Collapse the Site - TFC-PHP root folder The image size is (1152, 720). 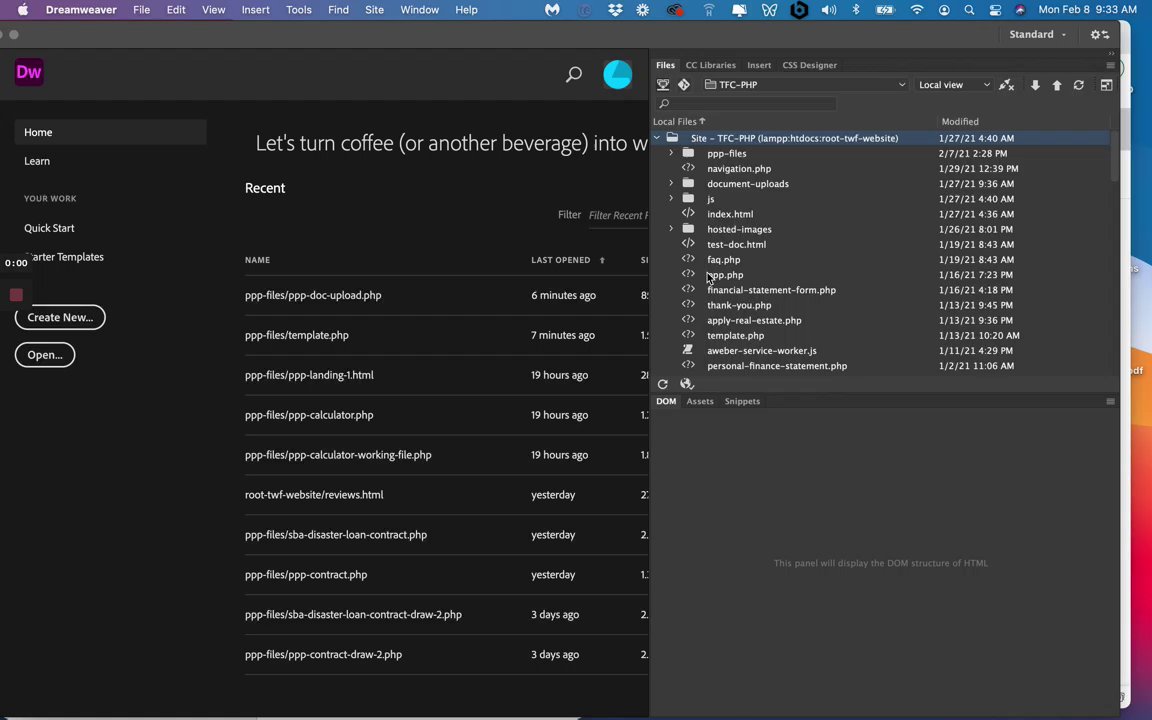(657, 138)
